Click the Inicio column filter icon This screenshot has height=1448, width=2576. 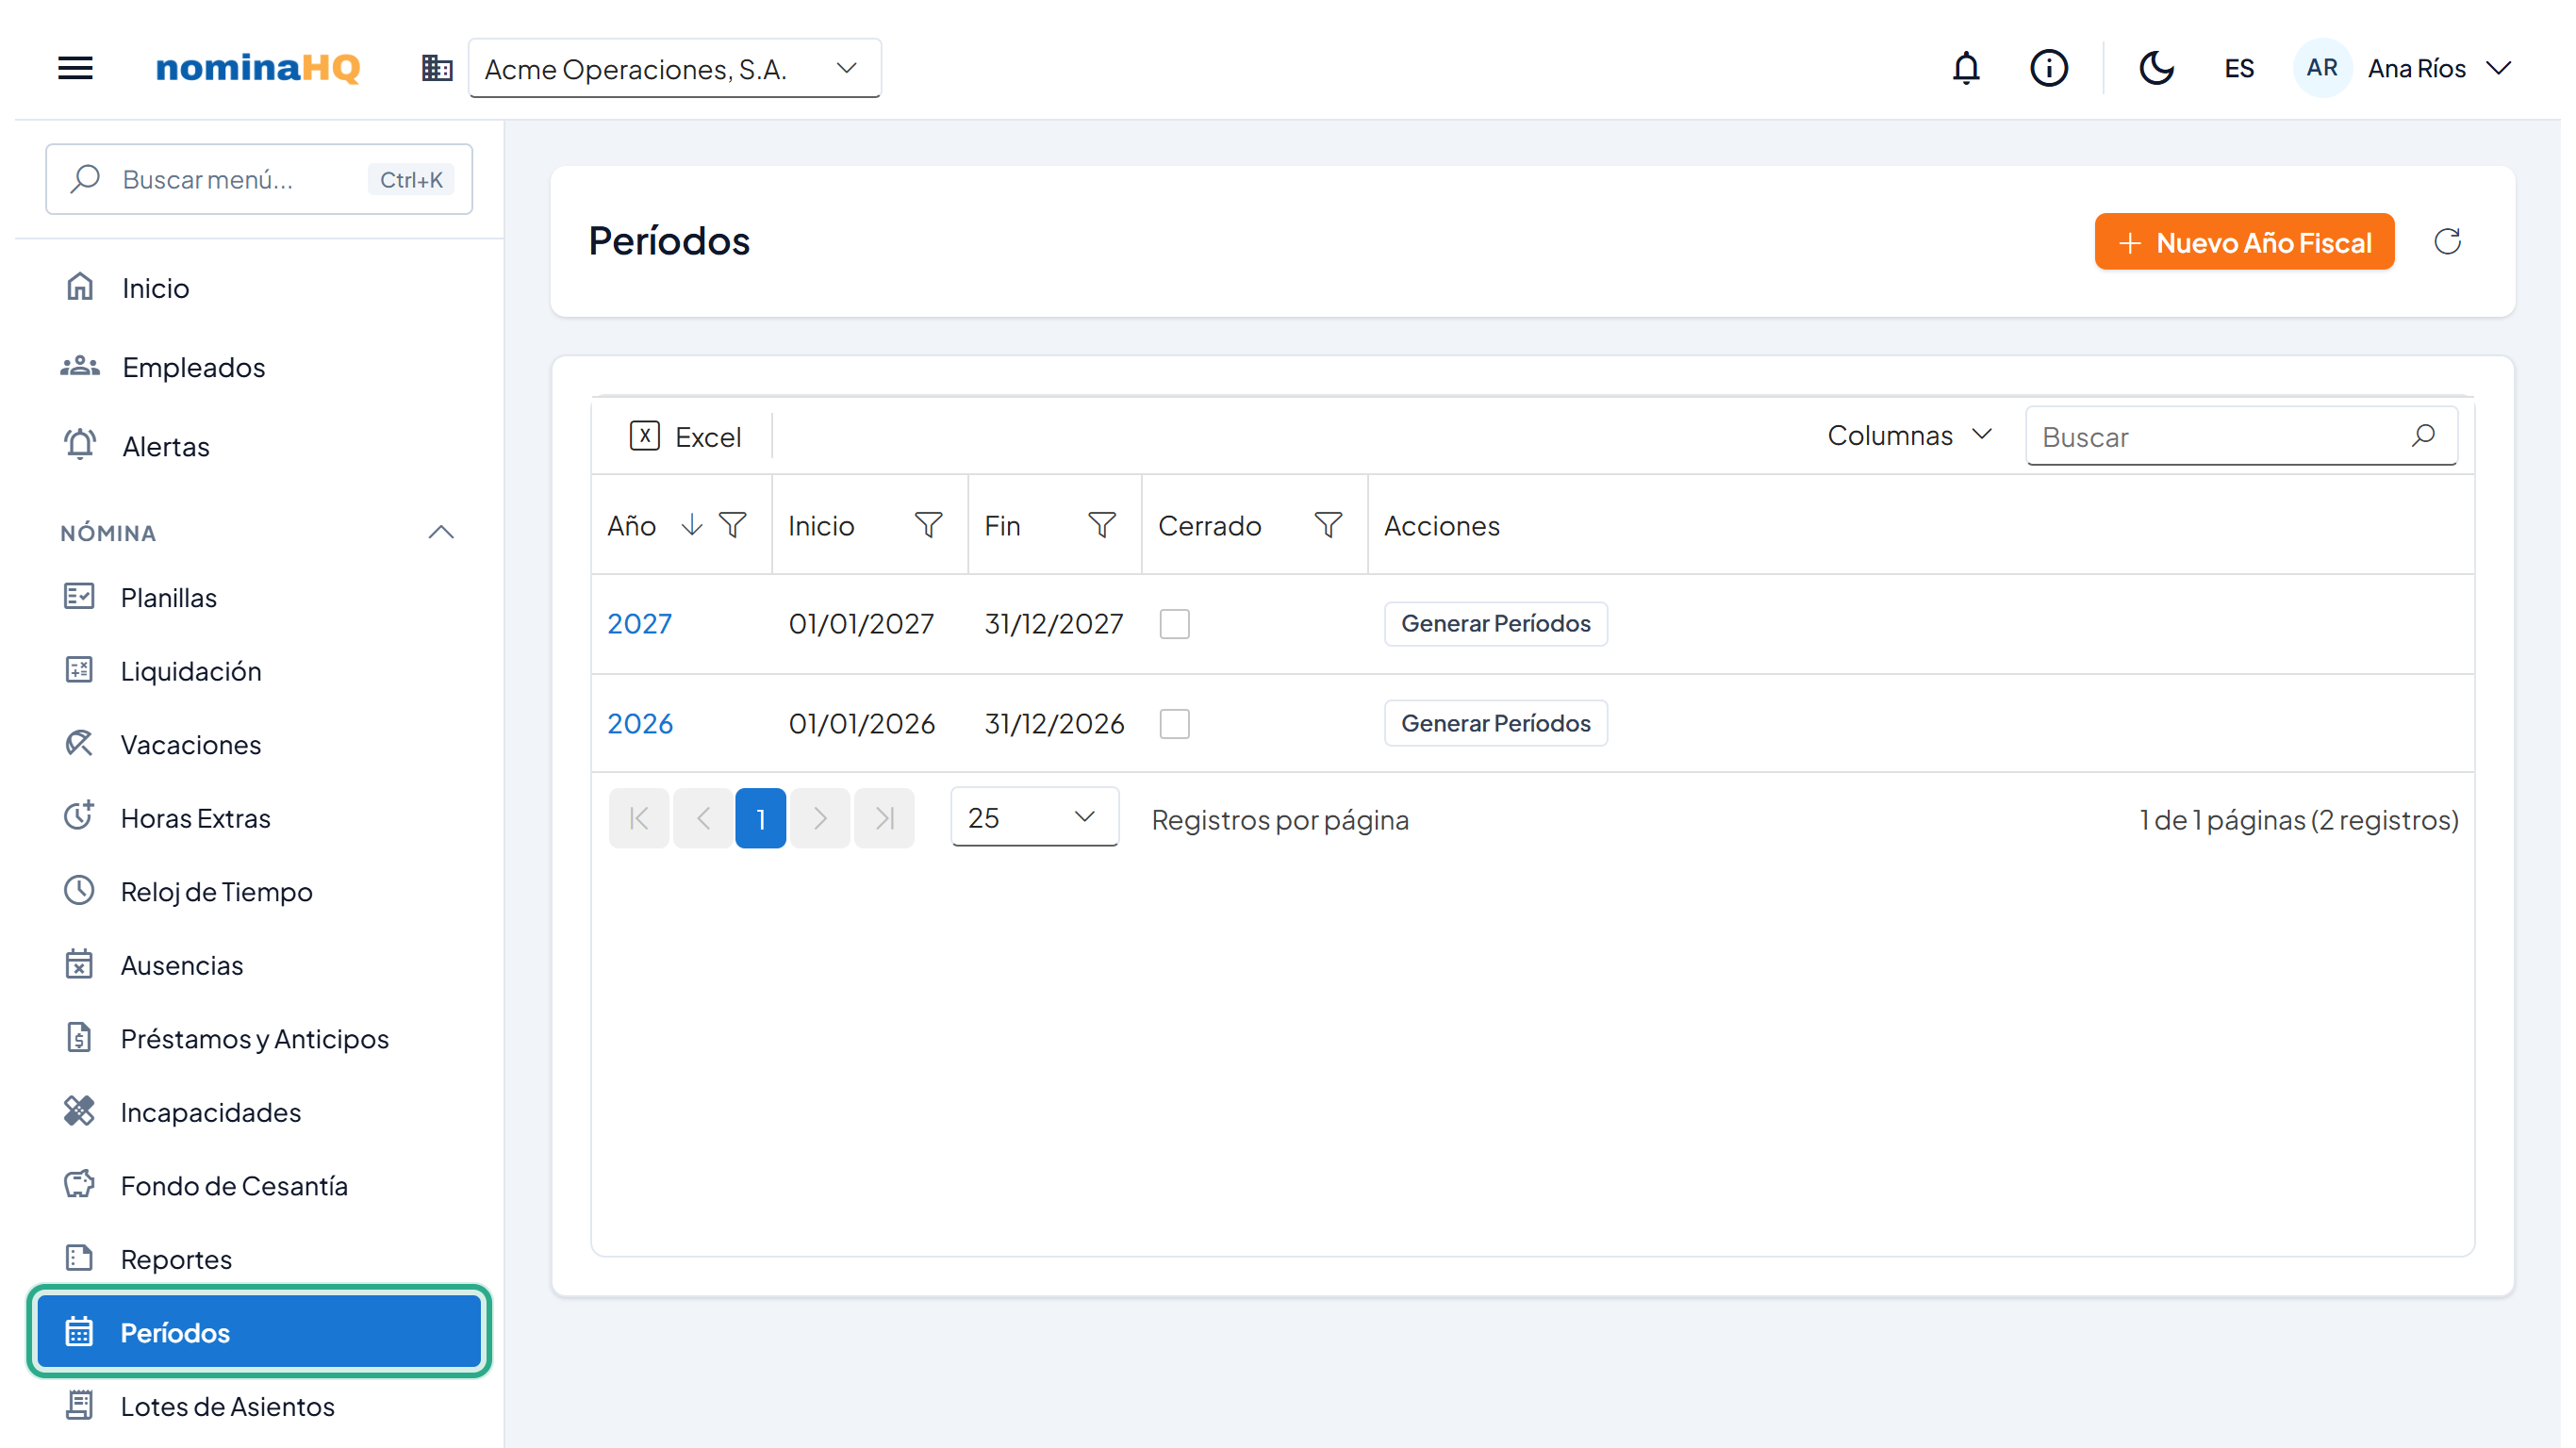pos(928,525)
